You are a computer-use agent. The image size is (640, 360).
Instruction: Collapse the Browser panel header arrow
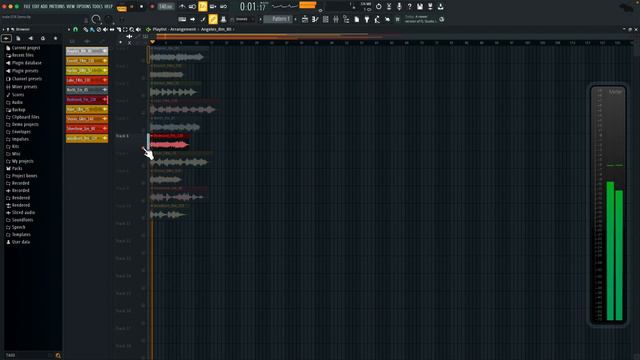pos(3,29)
